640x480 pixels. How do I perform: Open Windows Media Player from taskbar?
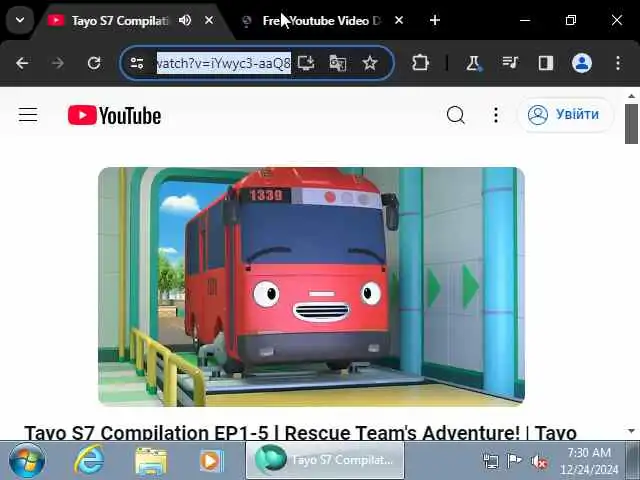[x=211, y=461]
